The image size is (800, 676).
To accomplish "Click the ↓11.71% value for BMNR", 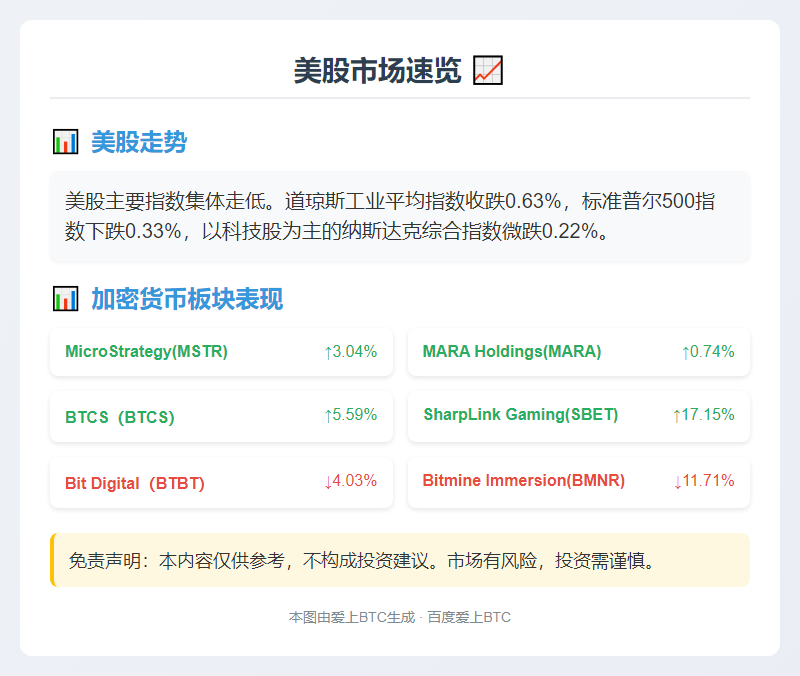I will tap(704, 481).
